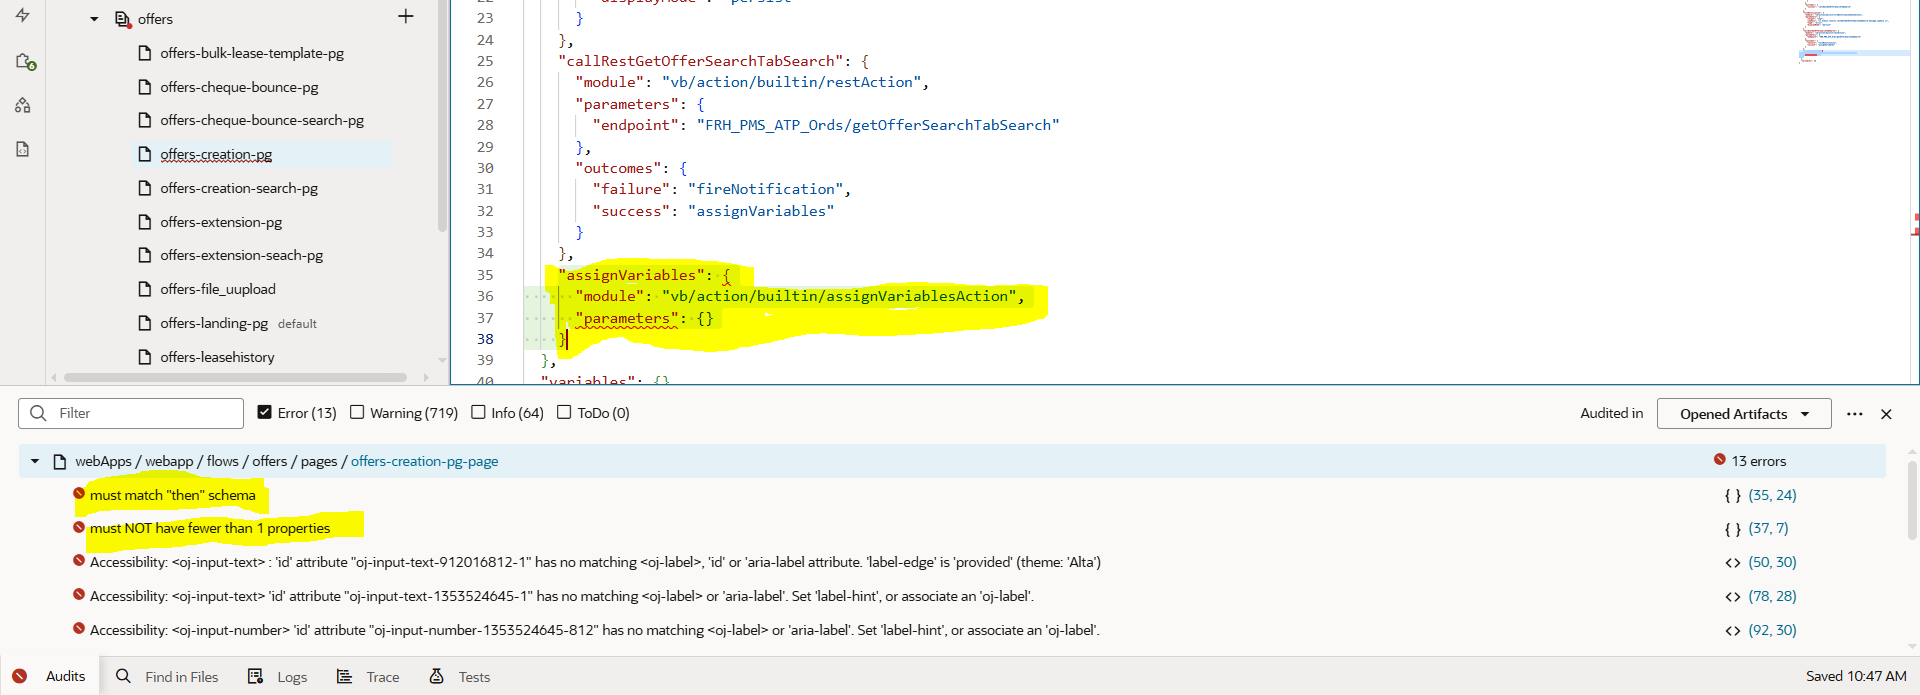Click the red error icon in the Audits tab

click(19, 676)
